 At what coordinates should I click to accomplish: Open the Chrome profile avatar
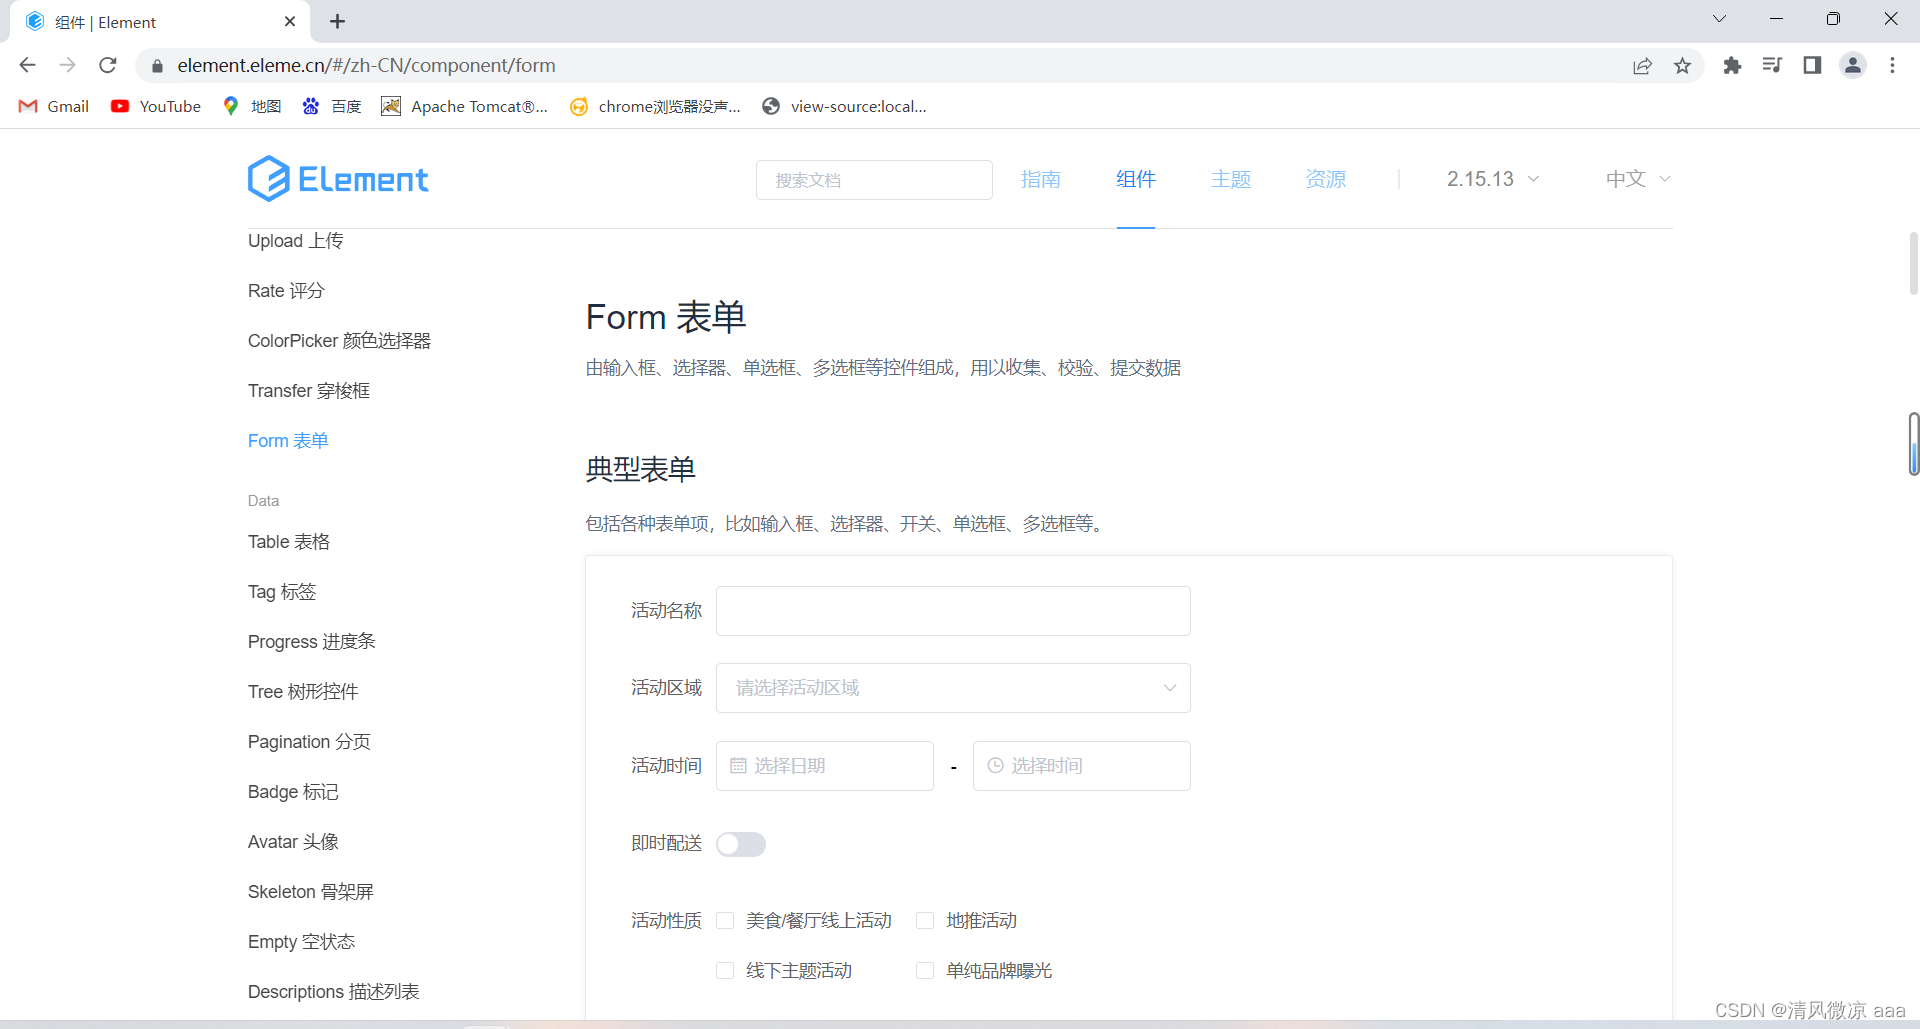click(x=1853, y=65)
